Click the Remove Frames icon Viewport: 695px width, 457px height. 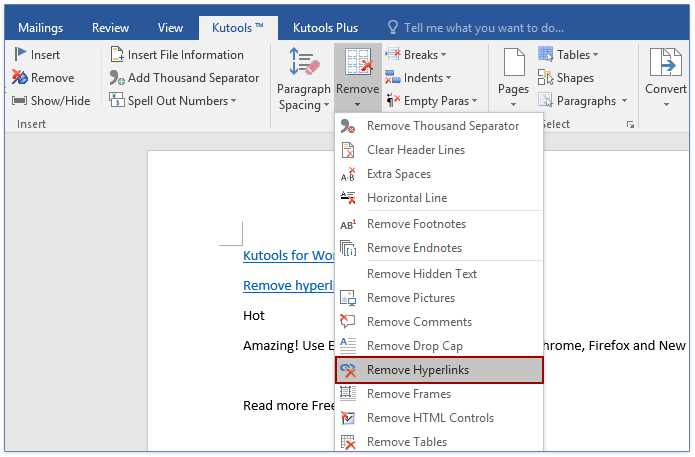tap(348, 394)
